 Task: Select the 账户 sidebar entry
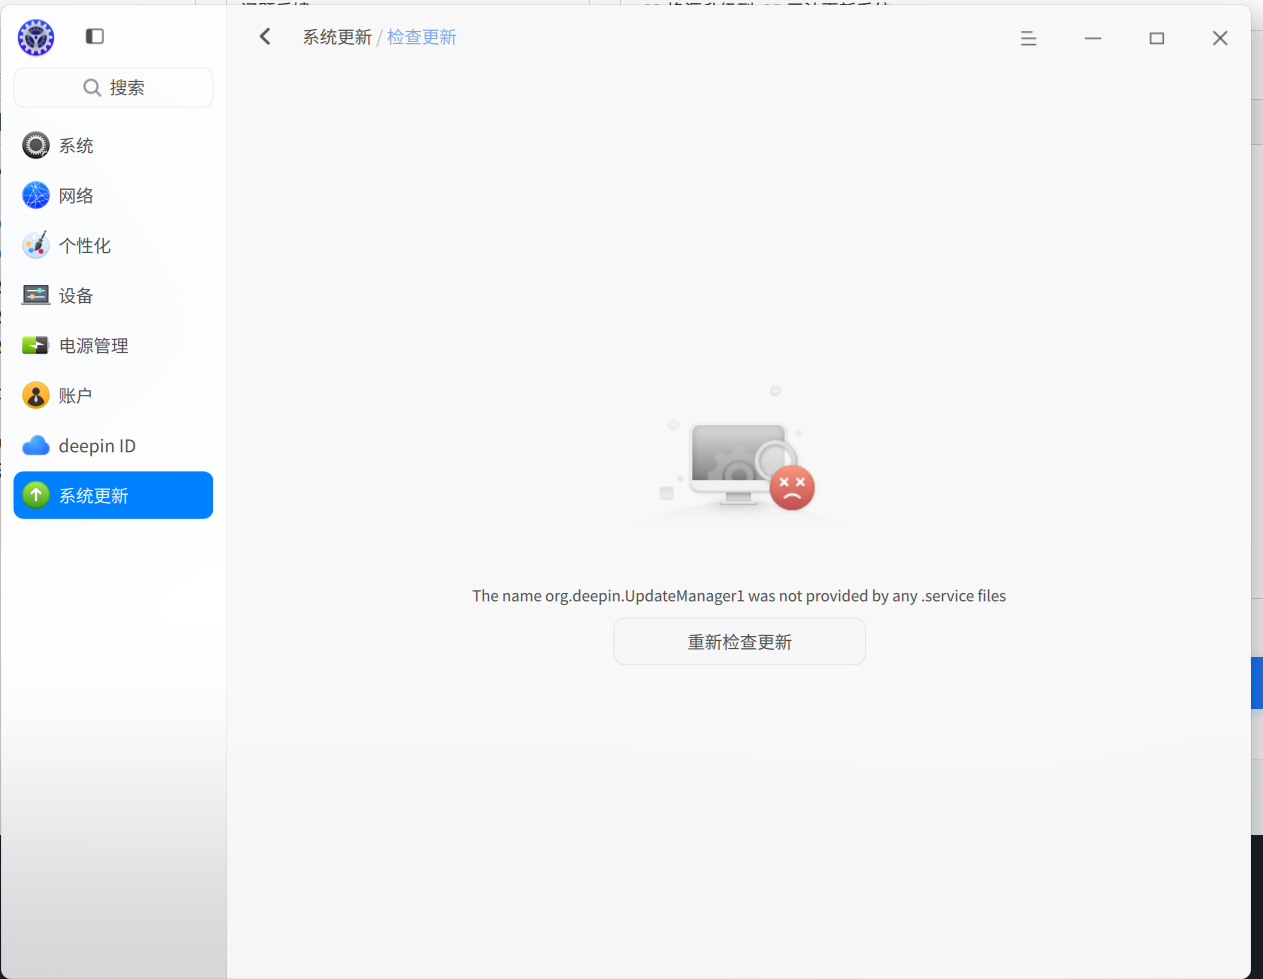click(113, 395)
